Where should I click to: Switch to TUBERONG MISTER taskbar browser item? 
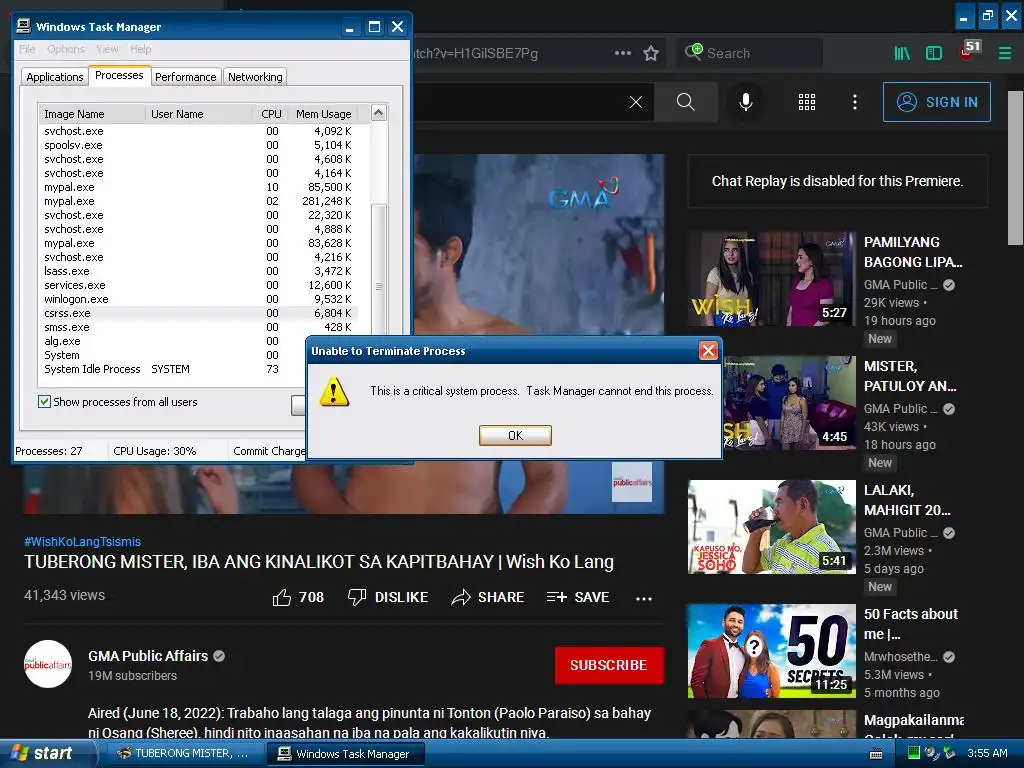pyautogui.click(x=184, y=754)
